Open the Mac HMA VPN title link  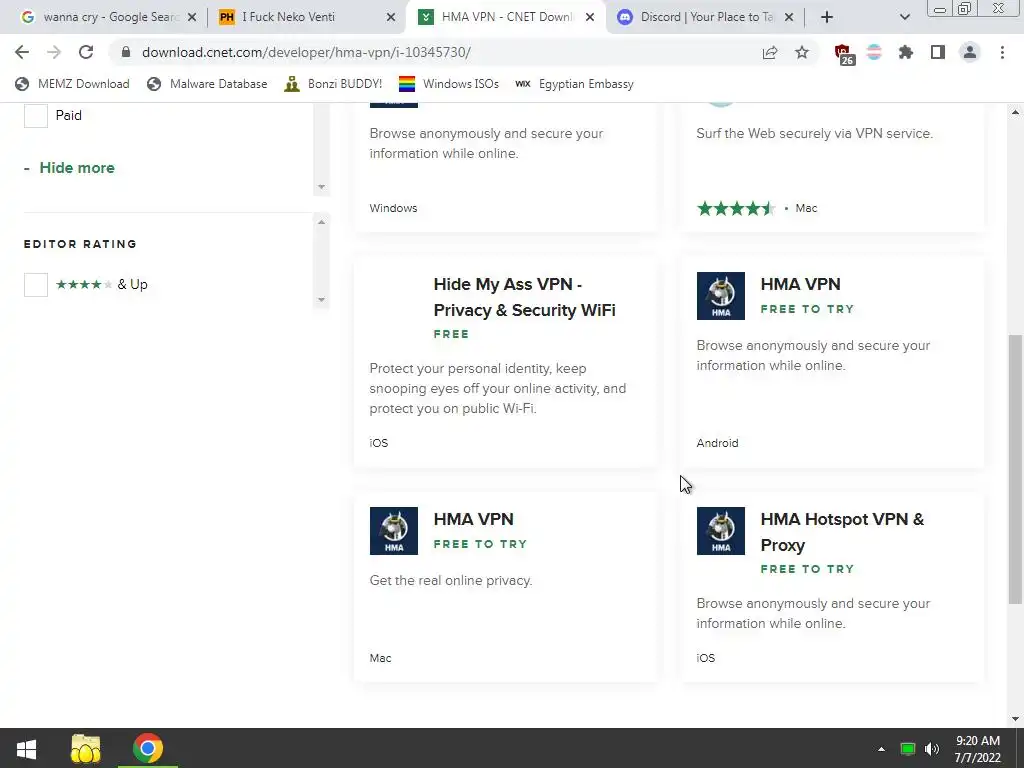pos(473,519)
